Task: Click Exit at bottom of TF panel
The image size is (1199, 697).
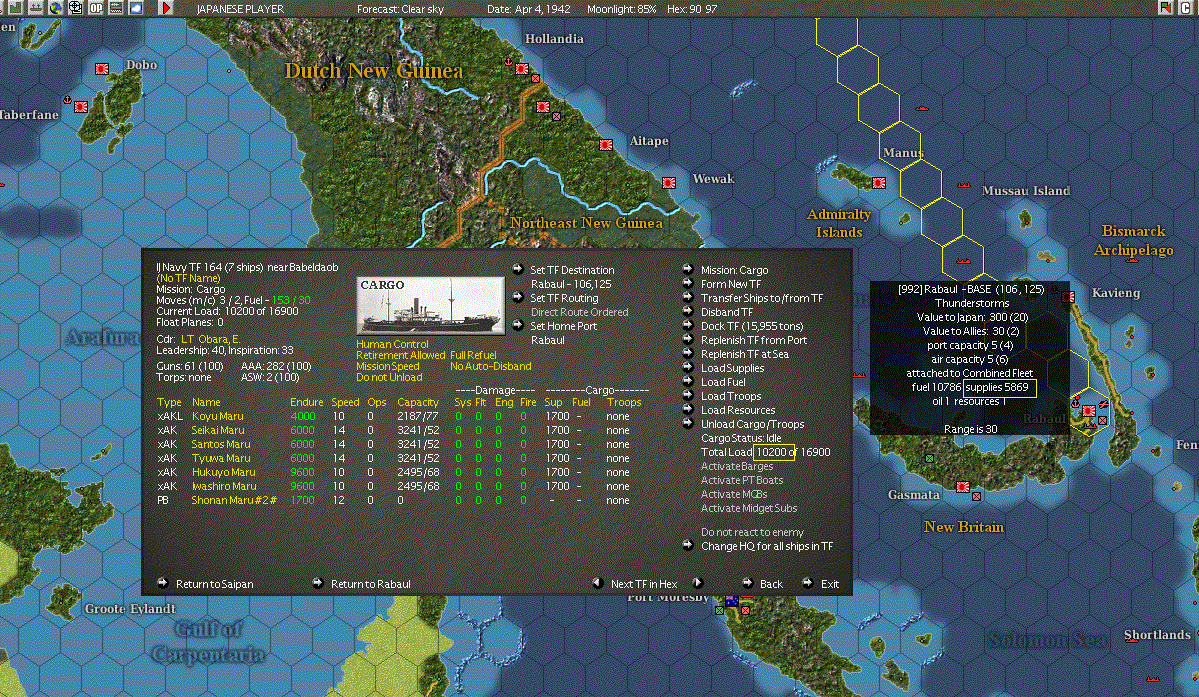Action: click(830, 584)
